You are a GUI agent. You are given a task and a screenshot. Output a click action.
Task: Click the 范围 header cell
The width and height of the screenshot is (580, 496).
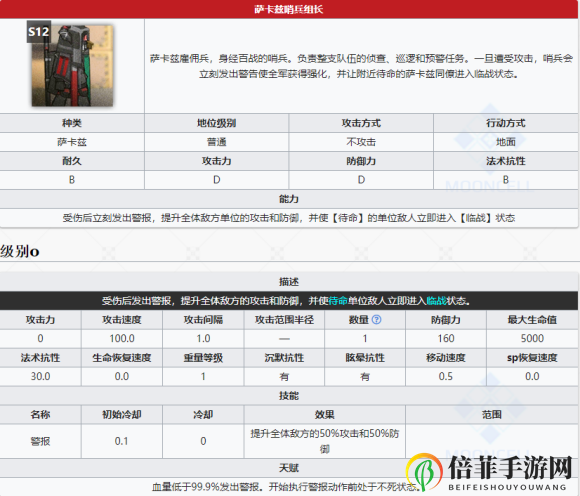[492, 415]
